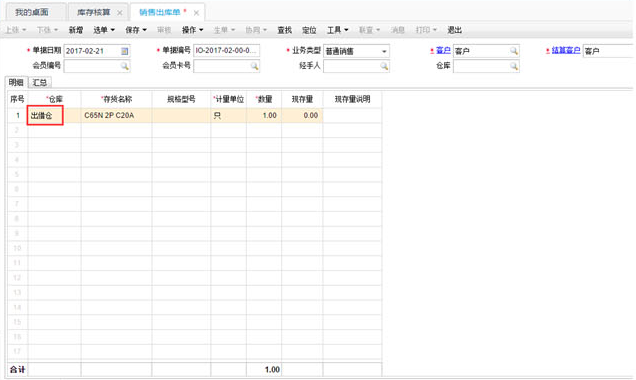Open the 保存 dropdown menu
This screenshot has height=380, width=636.
tap(136, 30)
